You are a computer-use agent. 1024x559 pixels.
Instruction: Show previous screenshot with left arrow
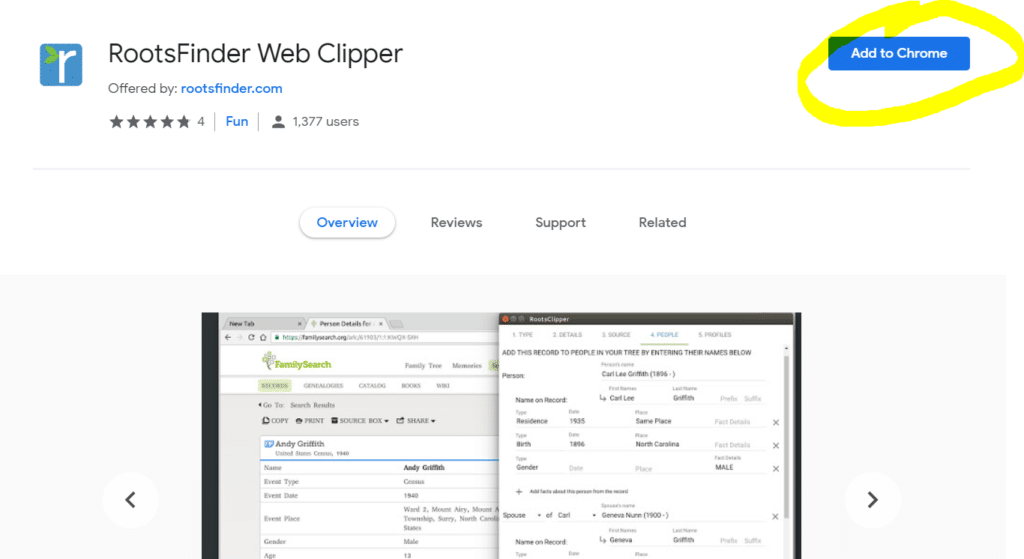click(131, 500)
